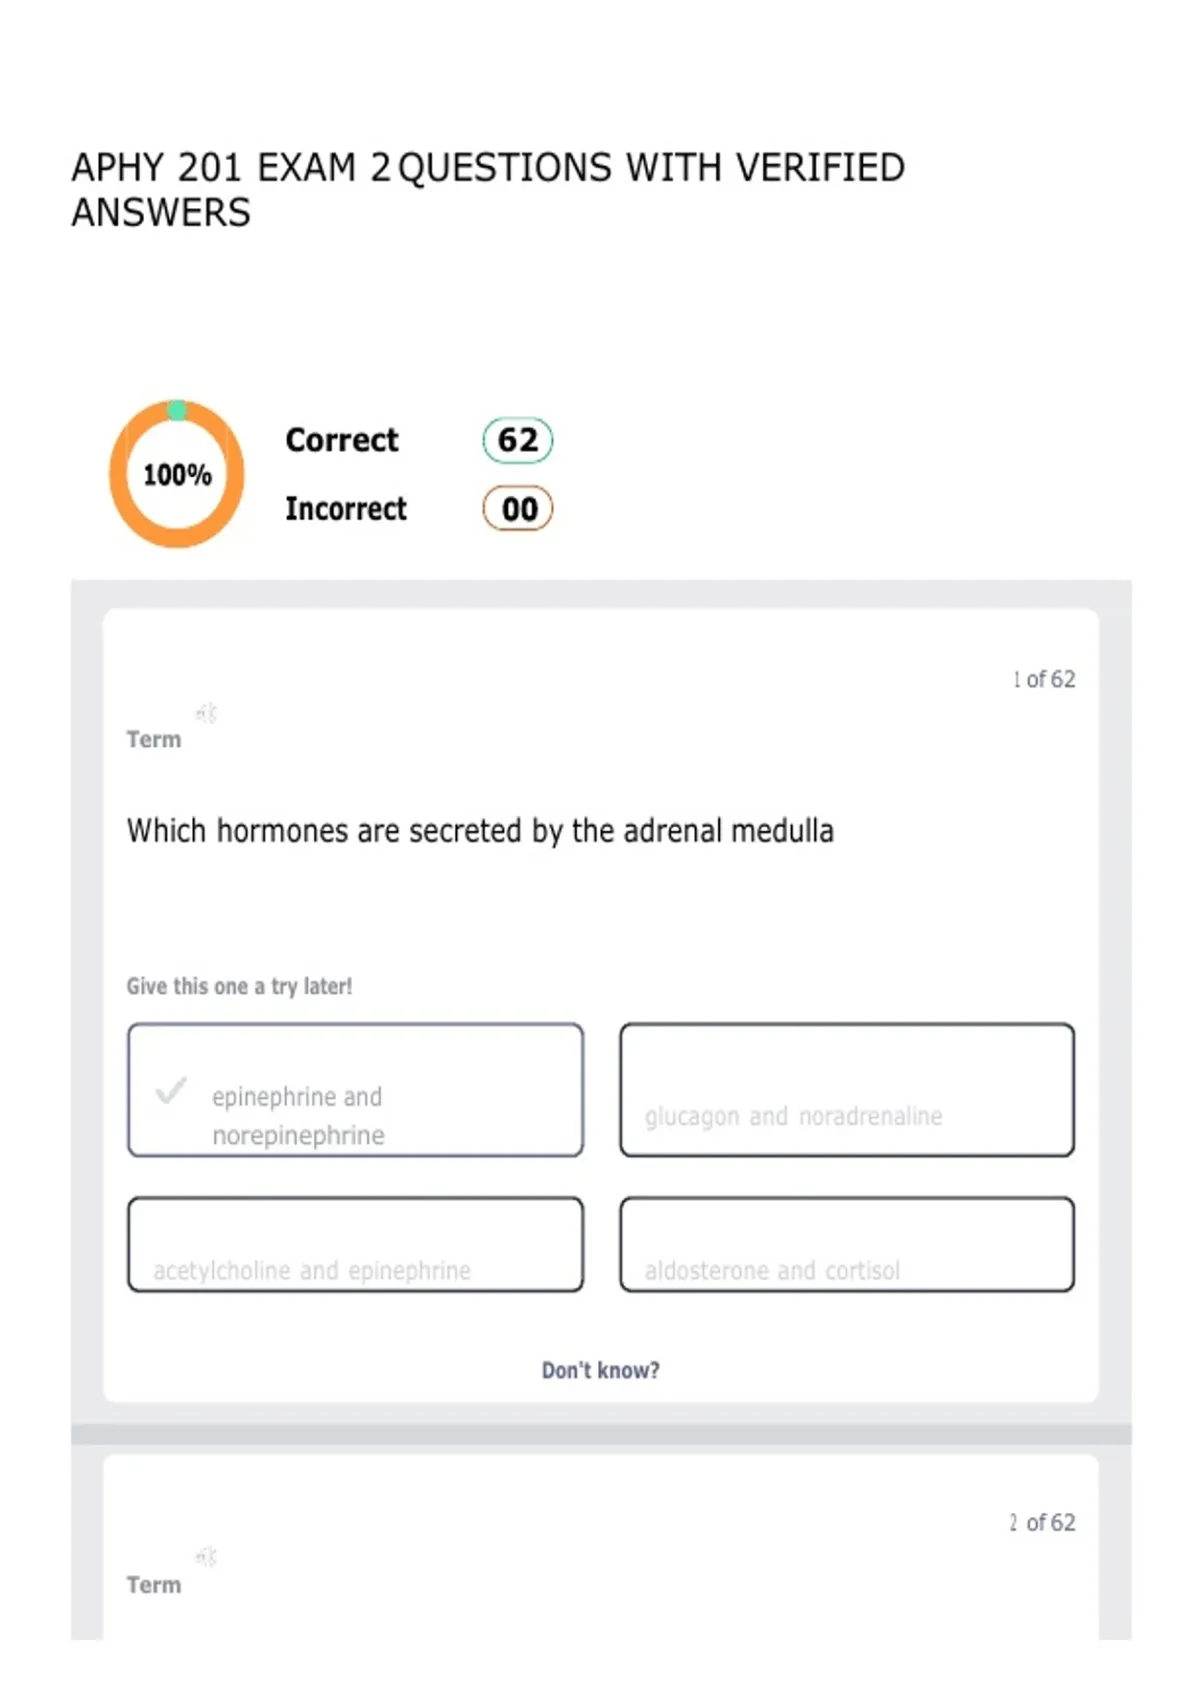
Task: Click Give this one a try later text
Action: (x=239, y=986)
